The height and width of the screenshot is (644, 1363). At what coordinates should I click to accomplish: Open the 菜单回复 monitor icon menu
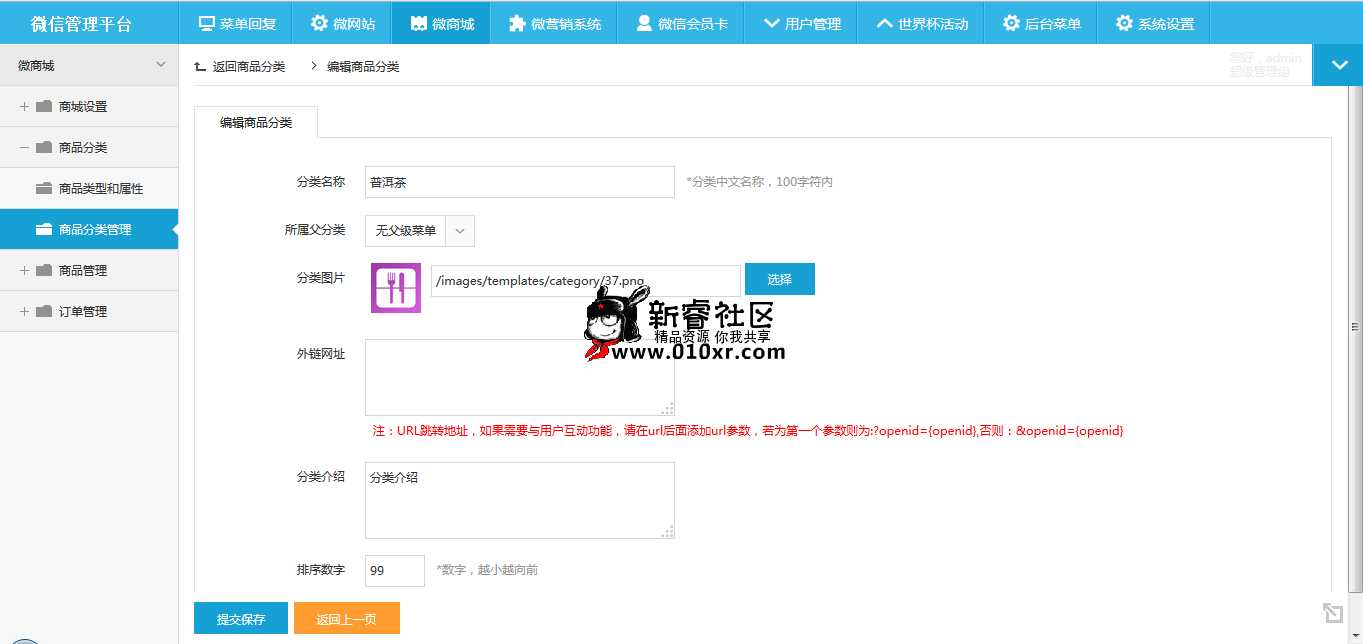(x=207, y=23)
